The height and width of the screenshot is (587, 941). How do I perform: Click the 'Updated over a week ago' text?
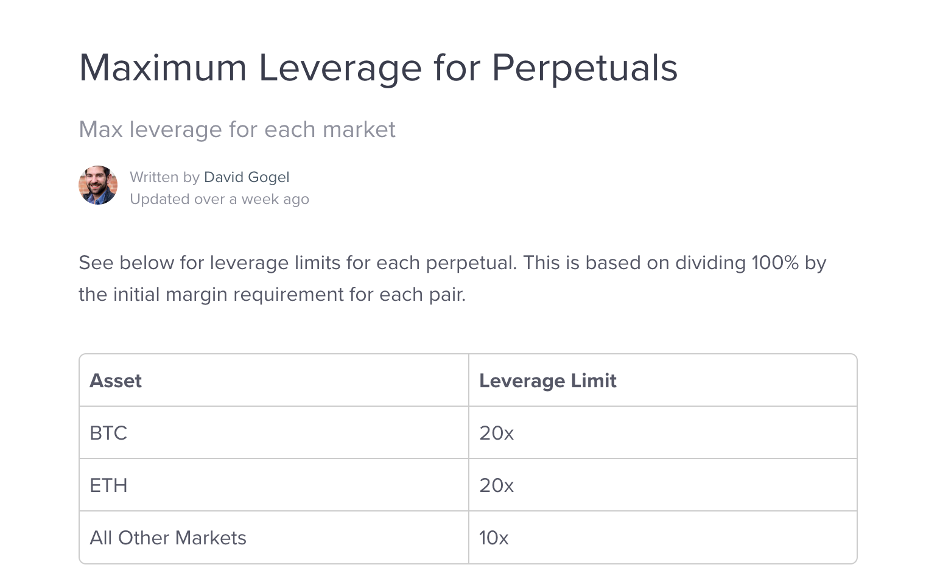(219, 199)
